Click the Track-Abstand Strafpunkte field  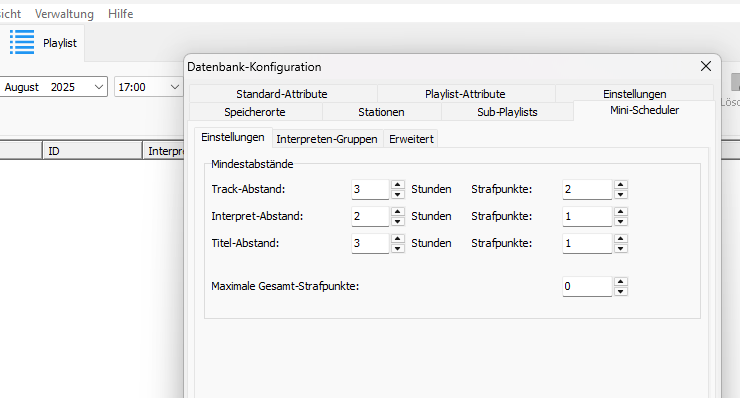[x=587, y=189]
